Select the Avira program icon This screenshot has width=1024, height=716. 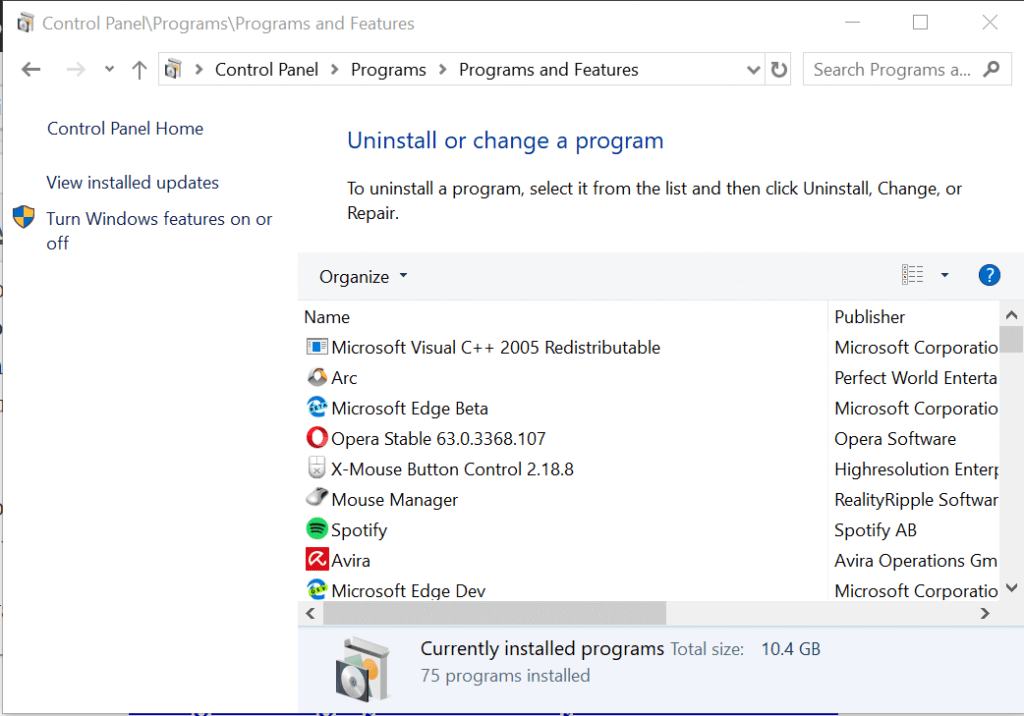tap(316, 560)
